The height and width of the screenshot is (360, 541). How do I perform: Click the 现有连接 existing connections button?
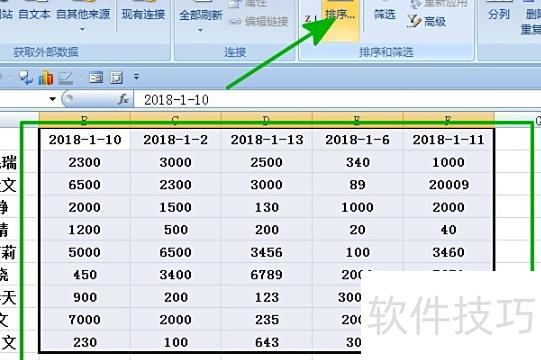coord(143,14)
